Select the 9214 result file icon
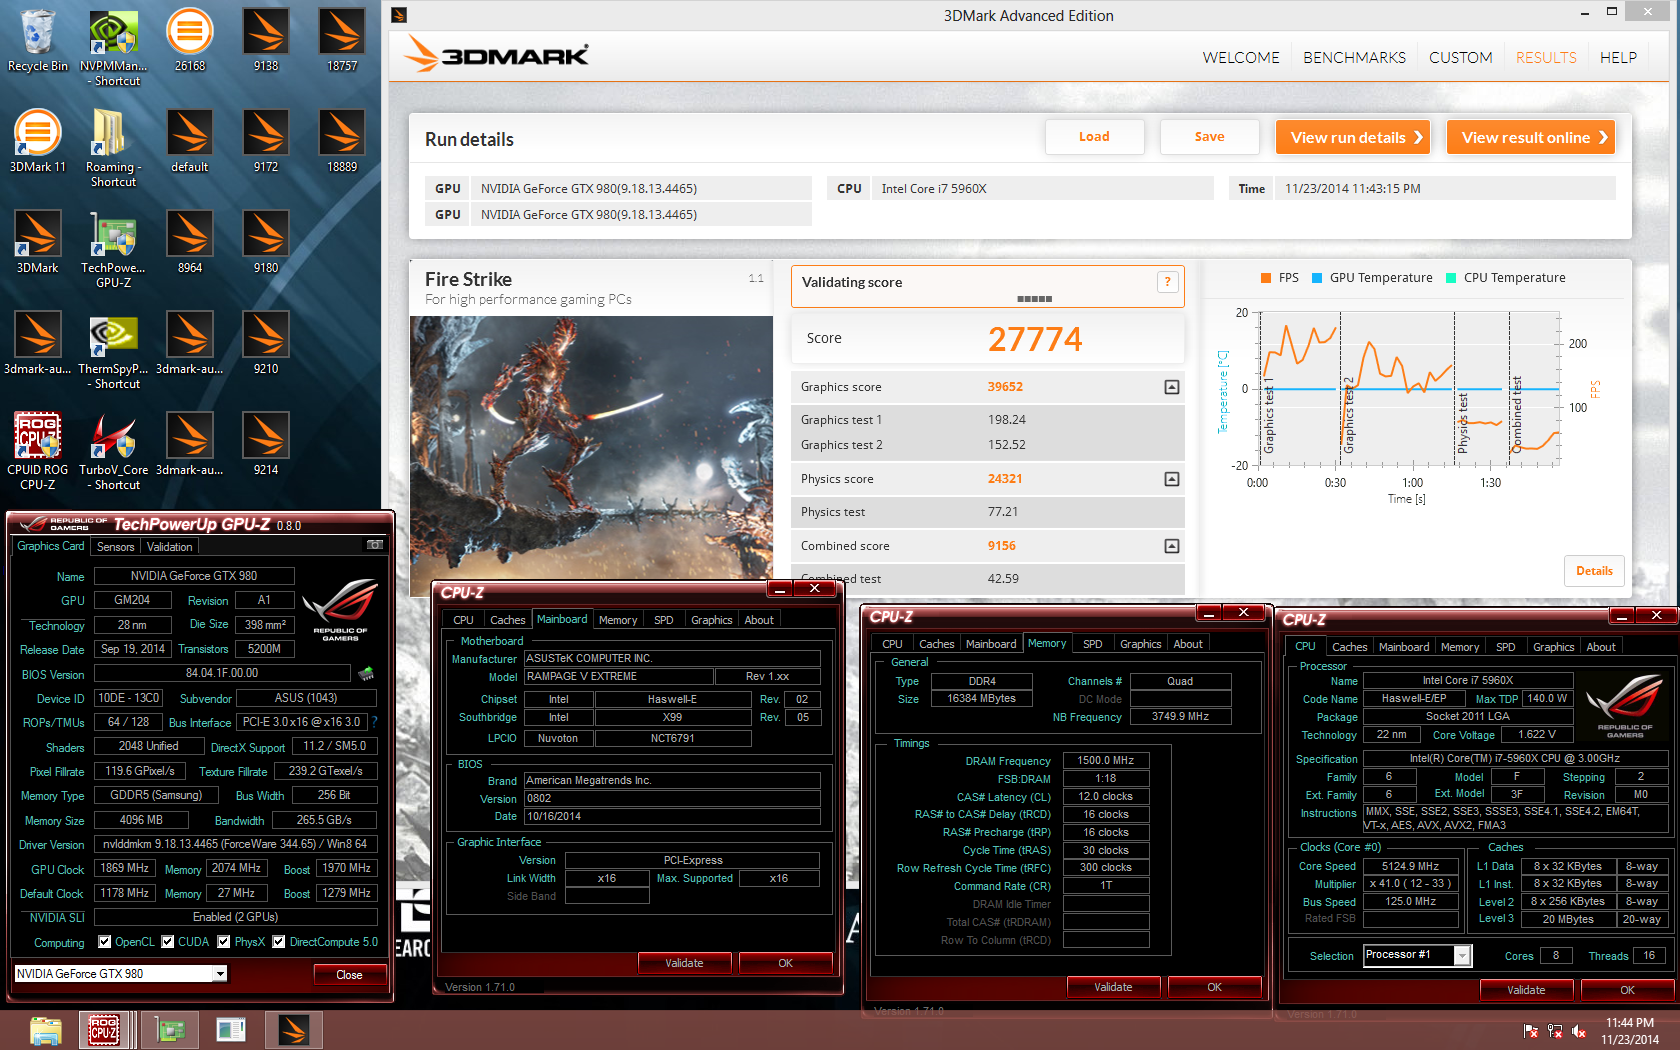Viewport: 1680px width, 1050px height. click(x=266, y=445)
